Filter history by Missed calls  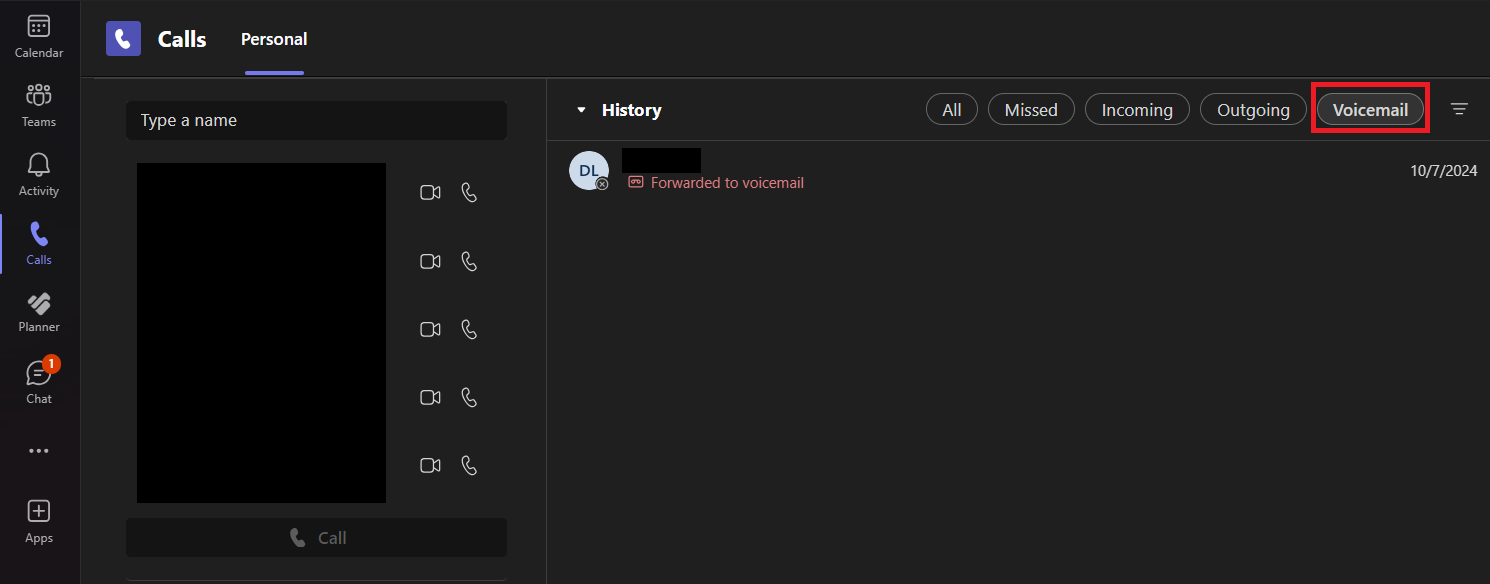[1031, 110]
